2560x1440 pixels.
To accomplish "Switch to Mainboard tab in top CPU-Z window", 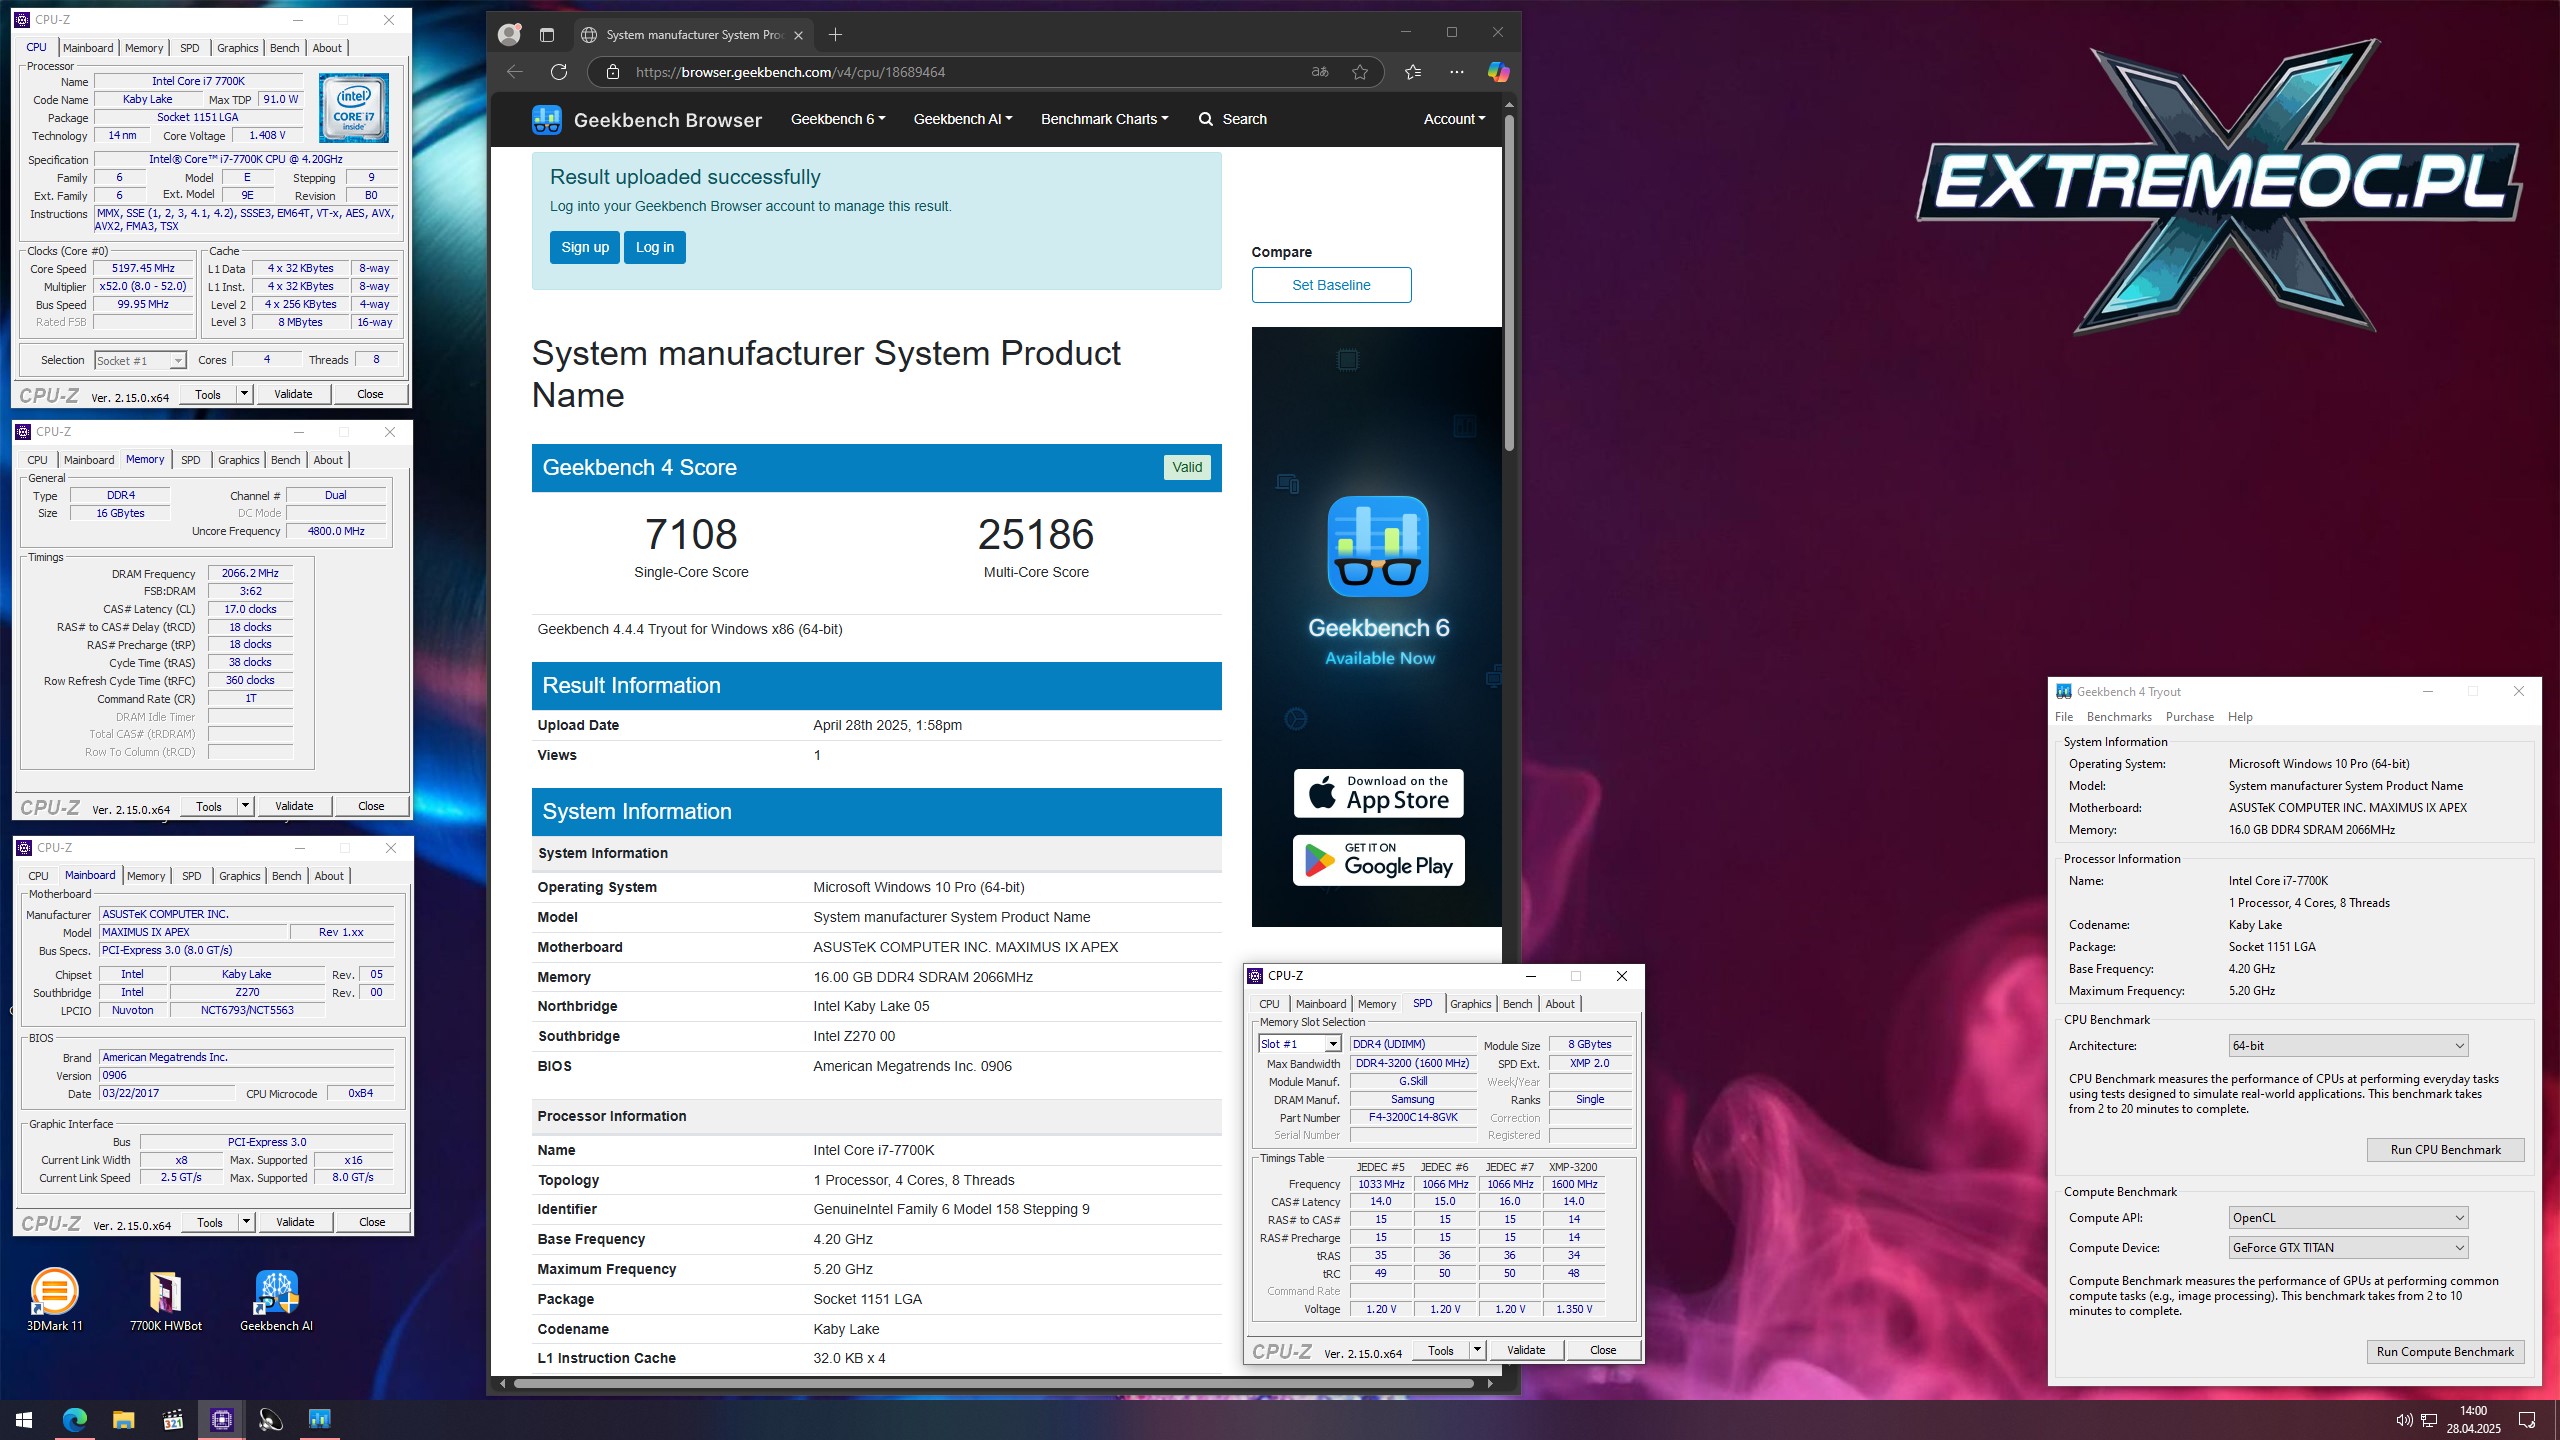I will (x=88, y=48).
